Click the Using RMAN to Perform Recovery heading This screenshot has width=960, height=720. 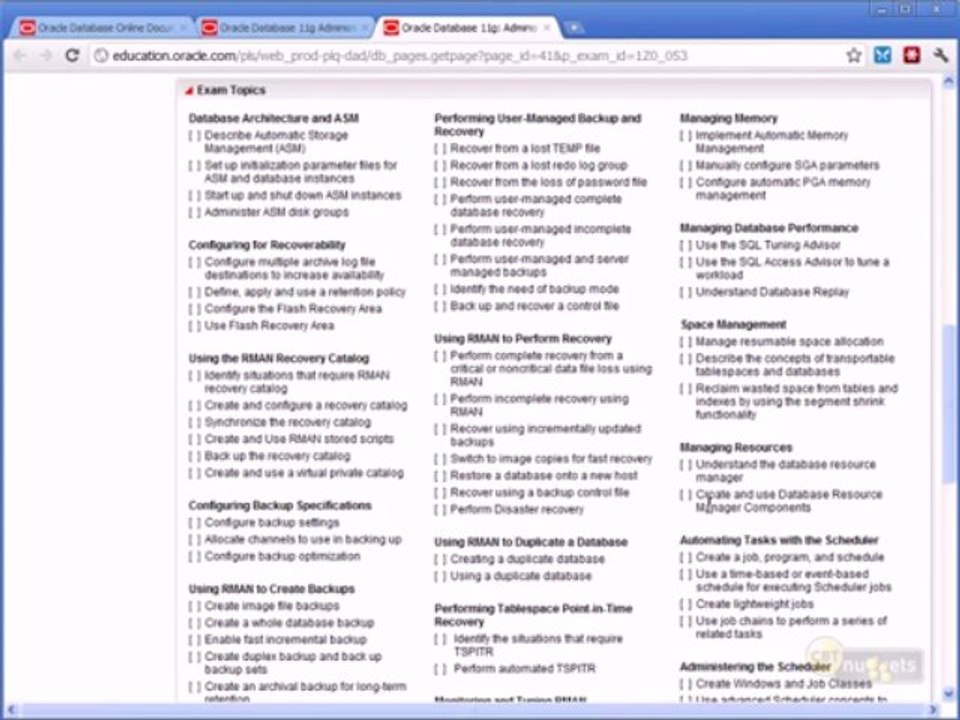pos(523,339)
